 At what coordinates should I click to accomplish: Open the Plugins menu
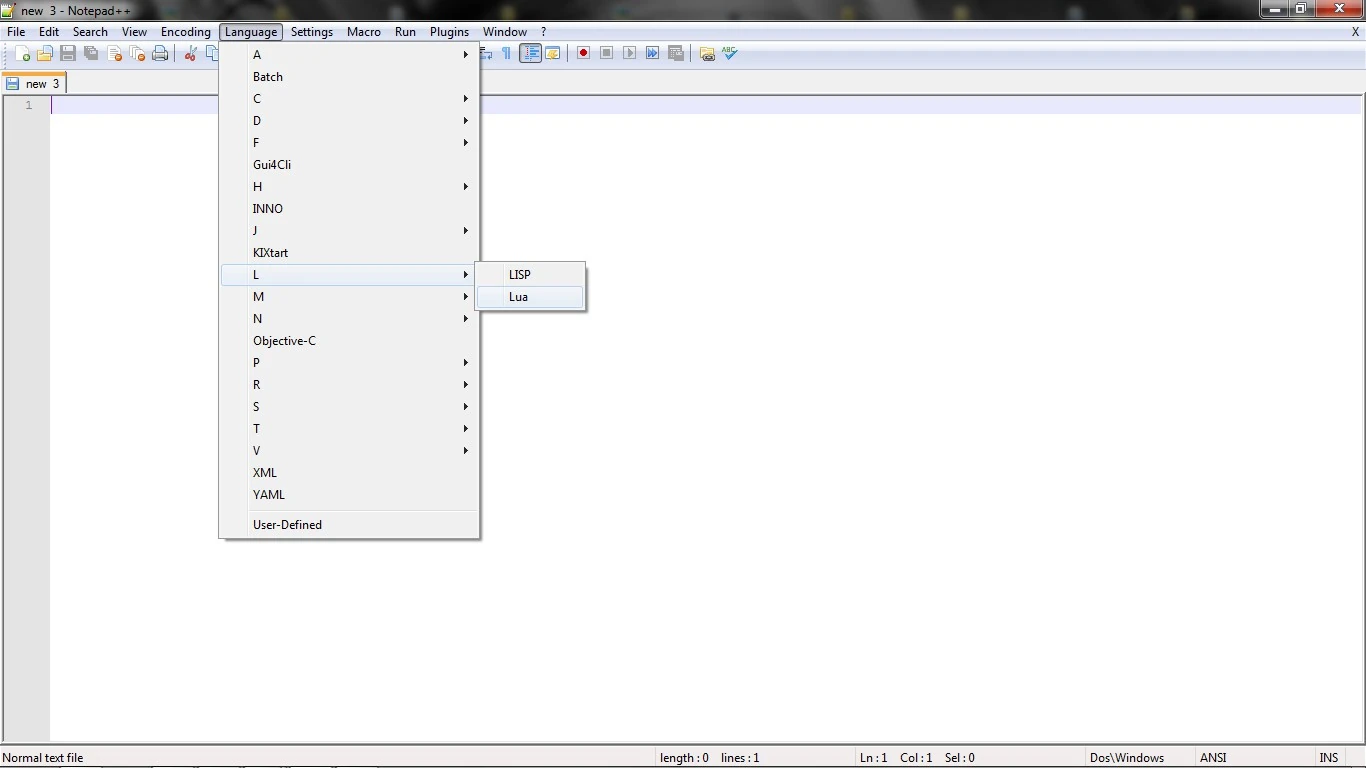(450, 32)
